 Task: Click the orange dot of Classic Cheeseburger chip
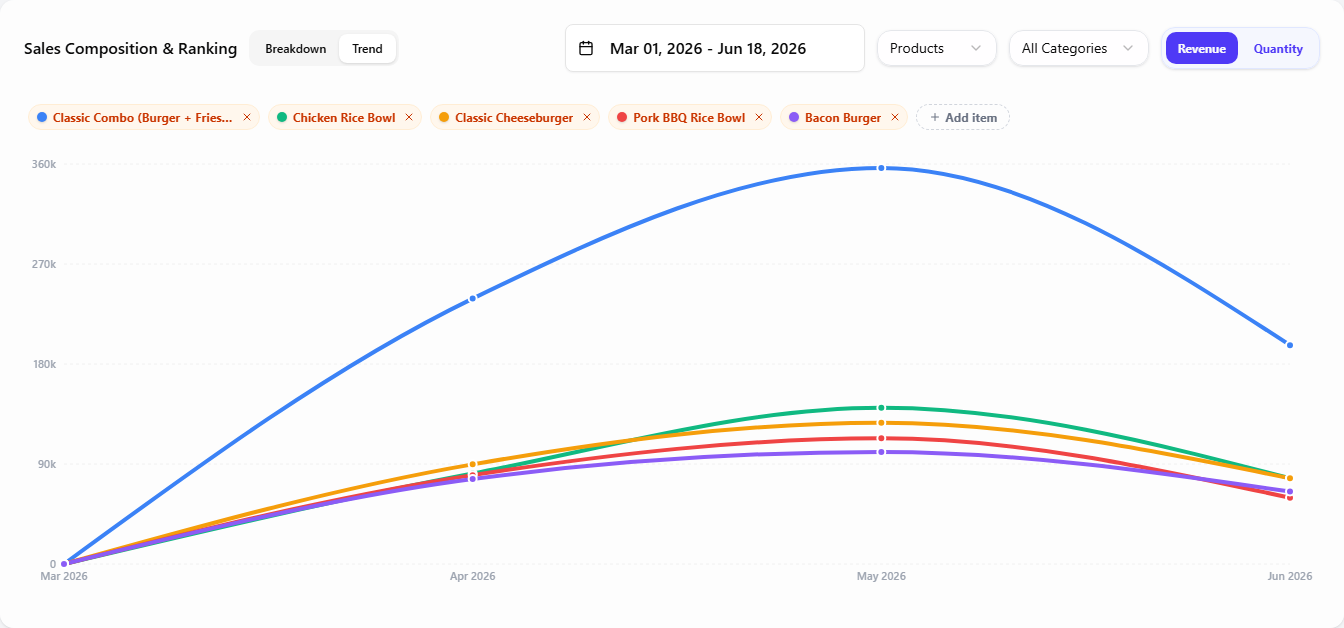(444, 117)
